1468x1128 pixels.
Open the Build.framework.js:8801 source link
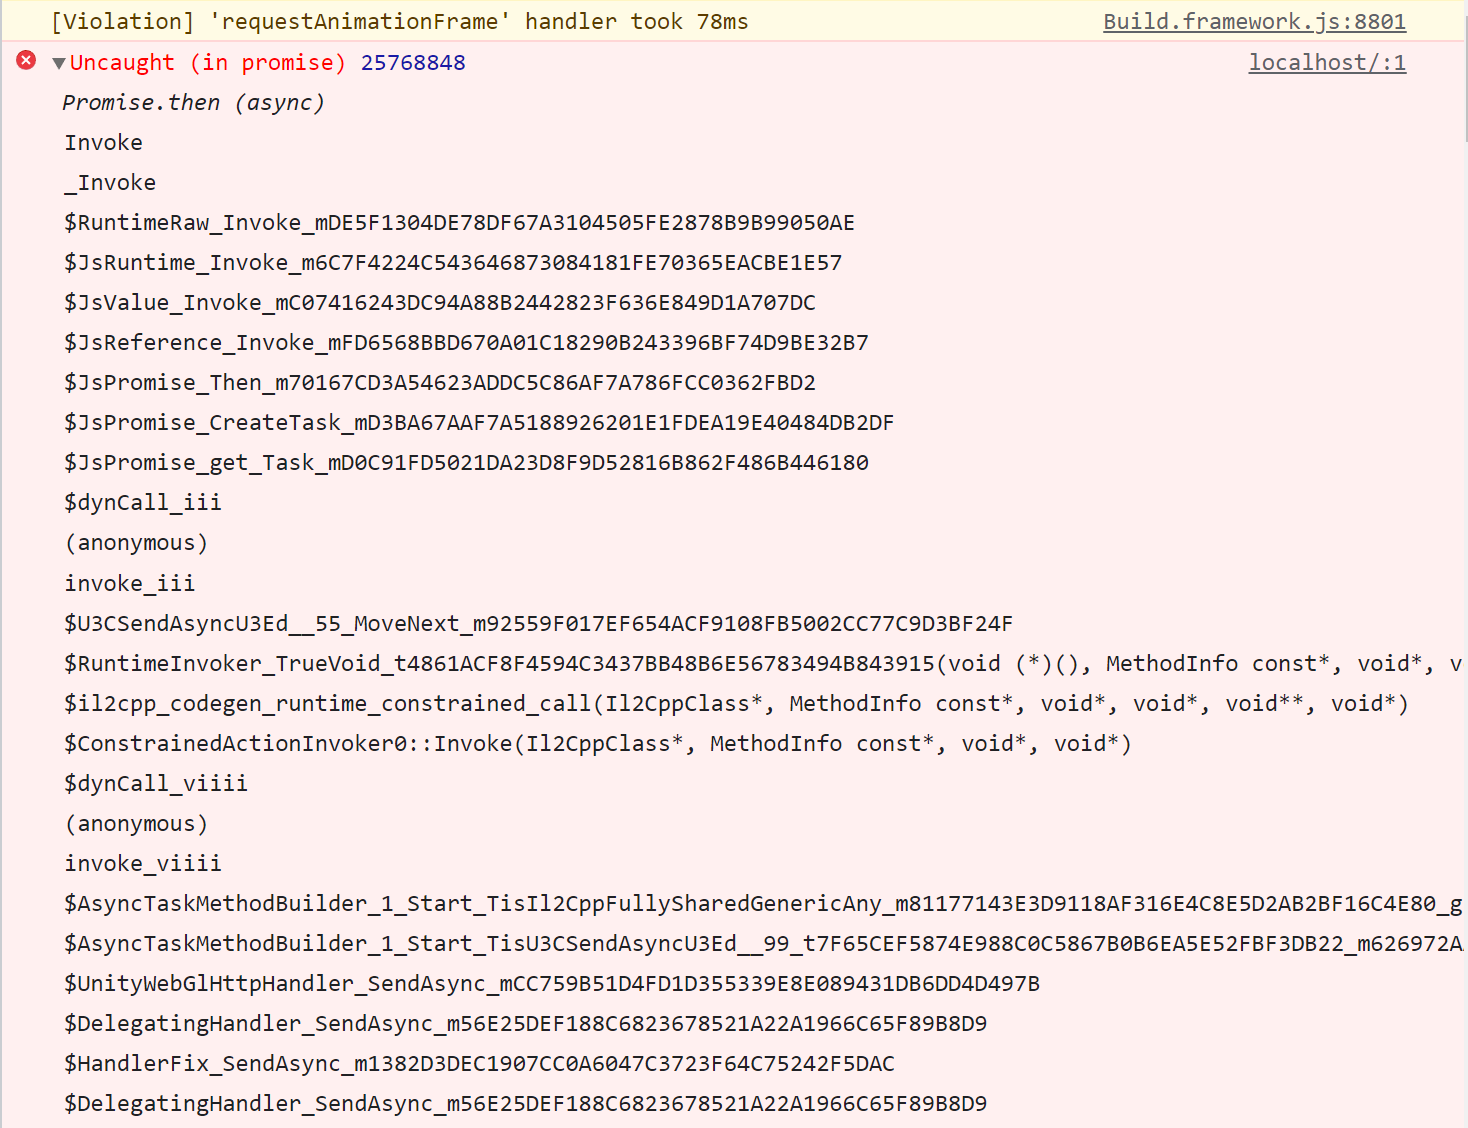coord(1254,22)
